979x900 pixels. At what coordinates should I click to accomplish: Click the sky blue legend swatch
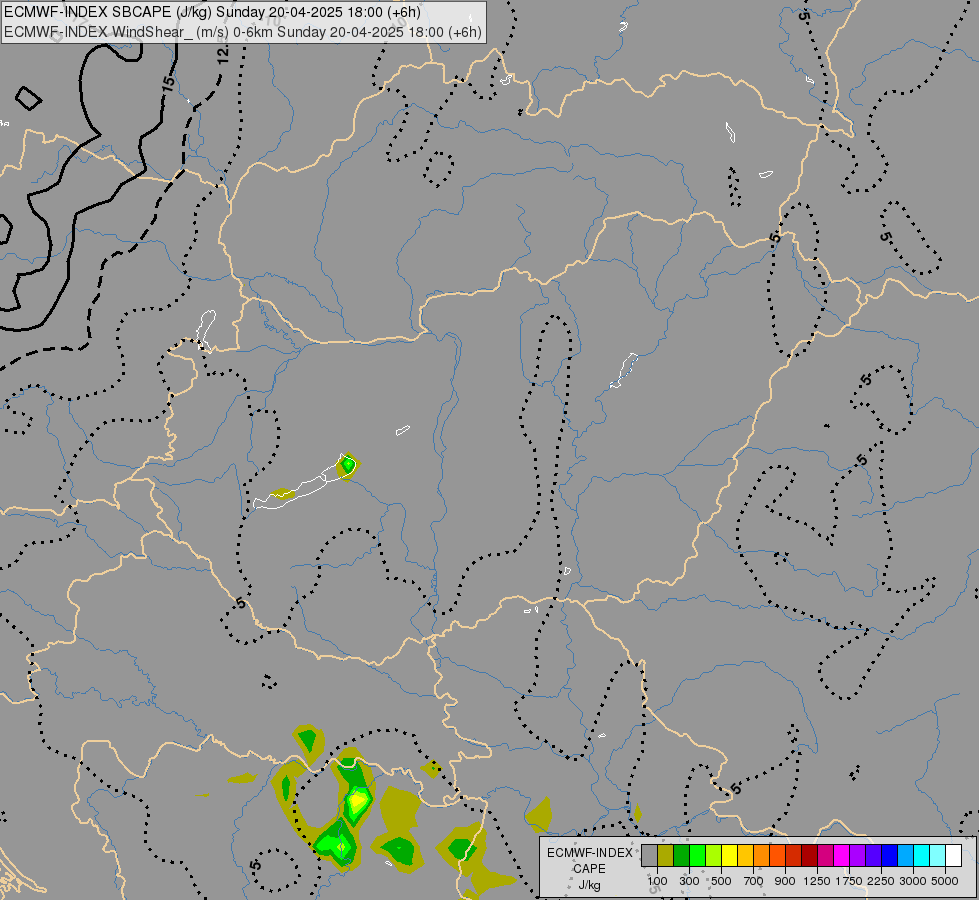[905, 855]
